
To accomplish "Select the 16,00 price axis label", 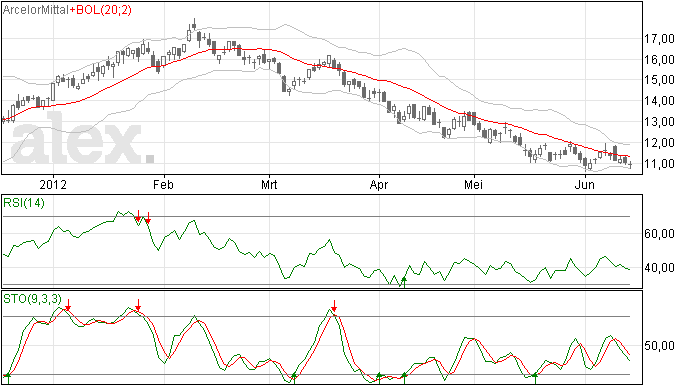I will coord(659,59).
